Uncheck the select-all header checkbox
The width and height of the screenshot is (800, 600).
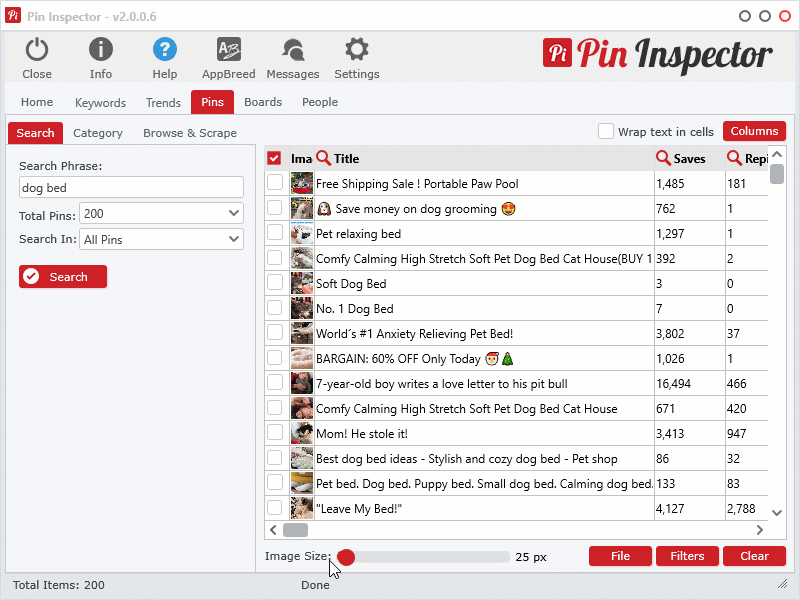point(274,158)
